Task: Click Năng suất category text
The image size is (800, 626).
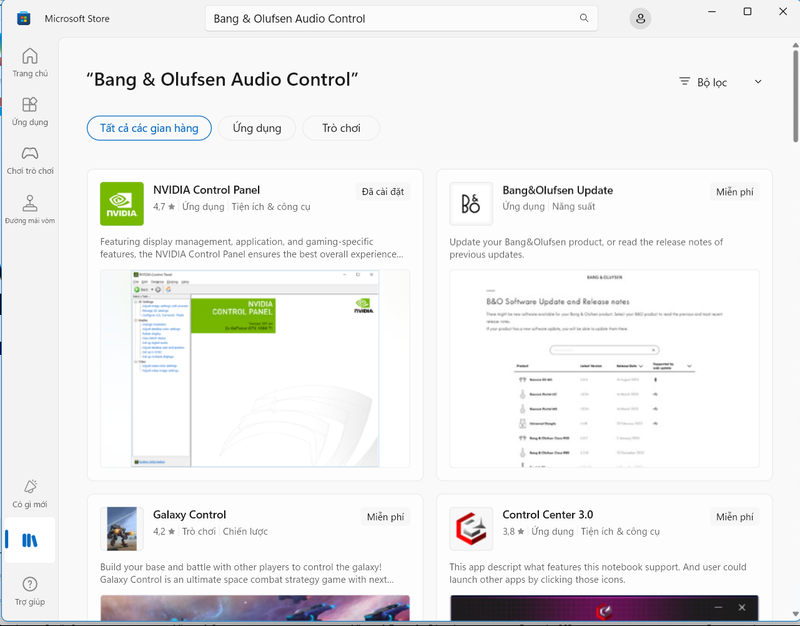Action: coord(573,207)
